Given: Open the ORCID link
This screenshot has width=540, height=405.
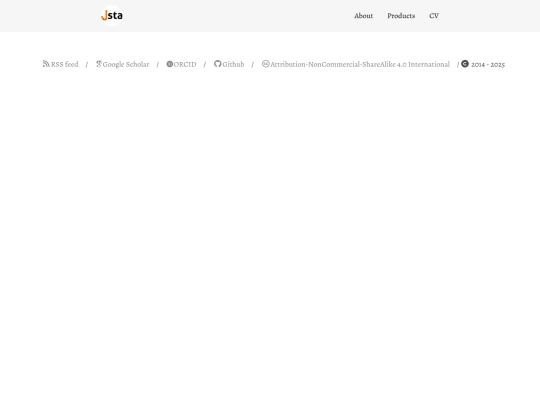Looking at the screenshot, I should click(x=185, y=64).
